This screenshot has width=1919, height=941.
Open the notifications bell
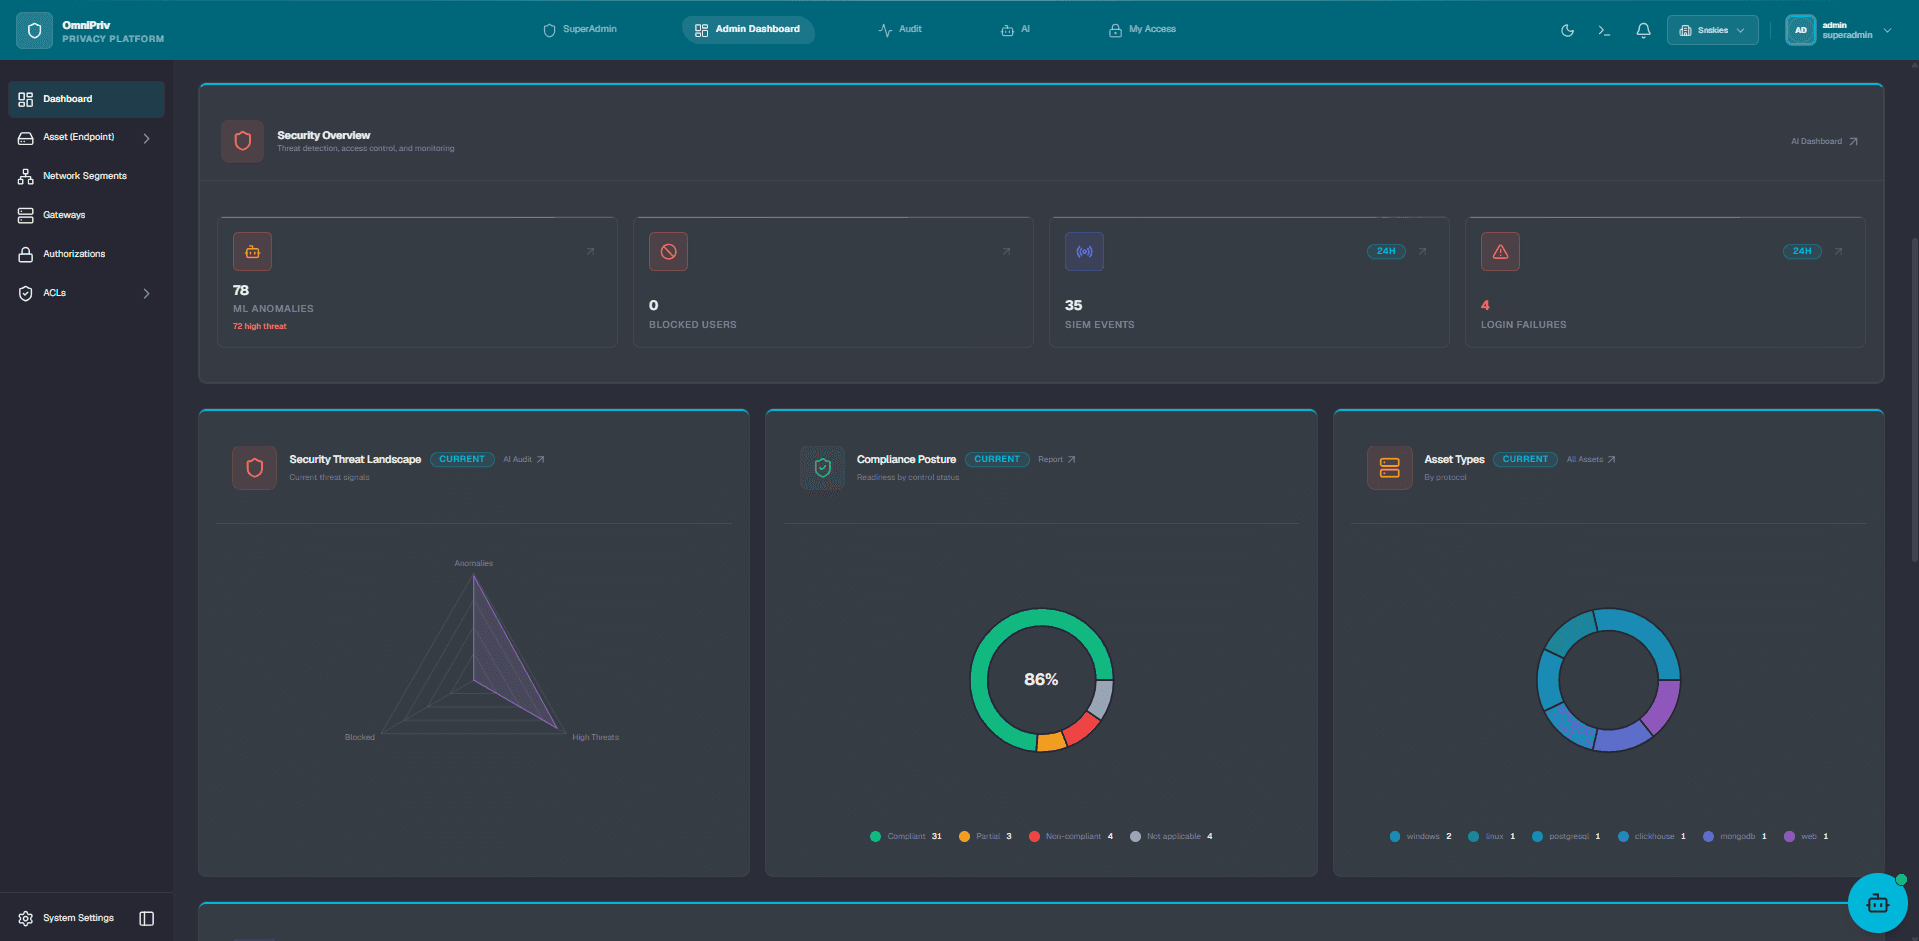[1643, 30]
